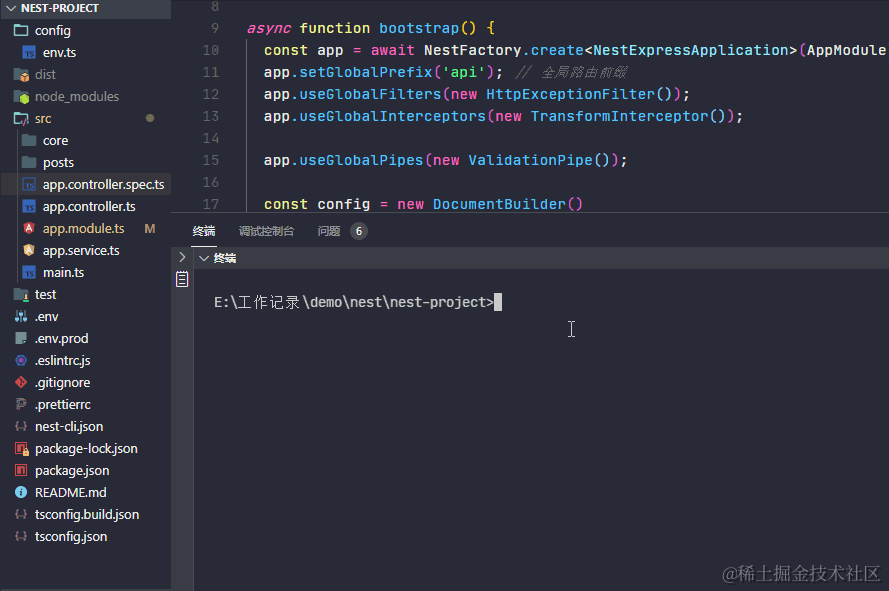
Task: Click the src folder icon
Action: pos(21,119)
